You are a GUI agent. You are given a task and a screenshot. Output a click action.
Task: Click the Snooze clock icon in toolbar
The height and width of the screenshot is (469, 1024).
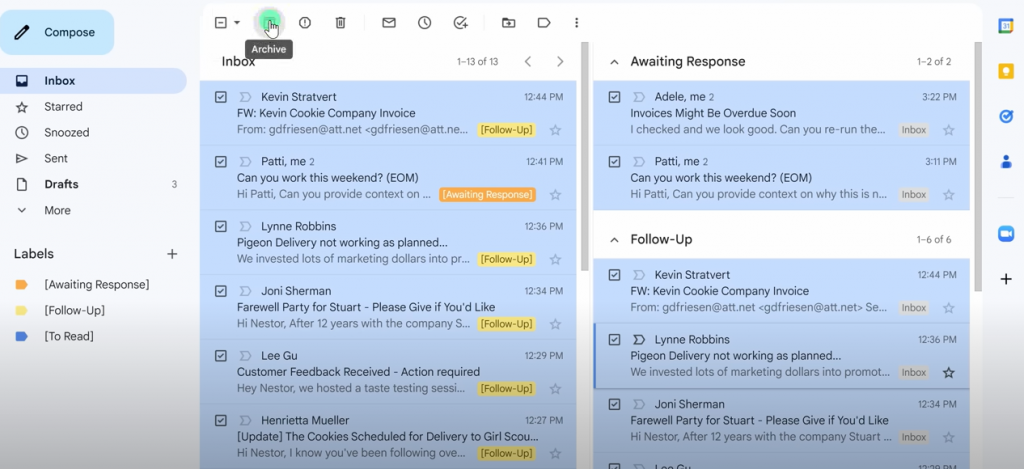(x=425, y=22)
